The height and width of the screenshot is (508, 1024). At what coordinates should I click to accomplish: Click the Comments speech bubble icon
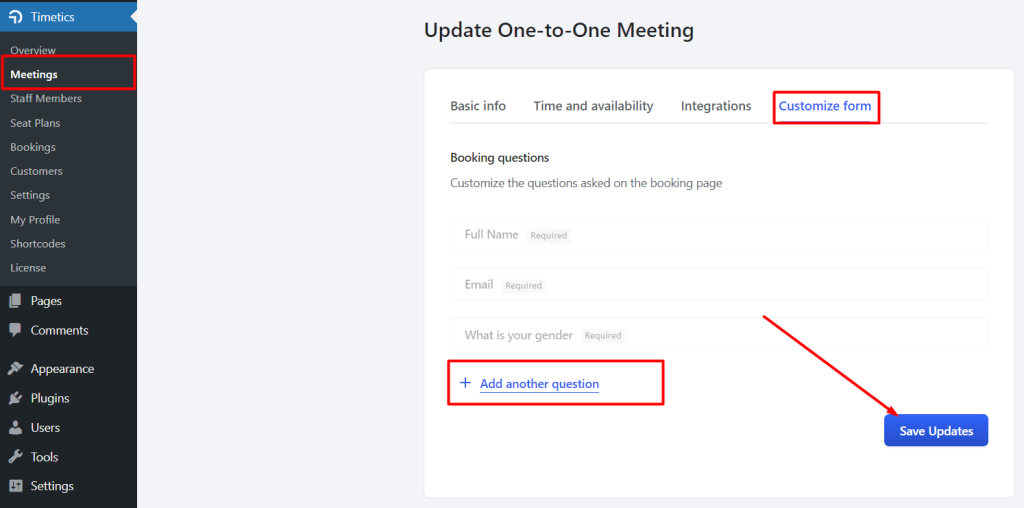click(x=16, y=330)
